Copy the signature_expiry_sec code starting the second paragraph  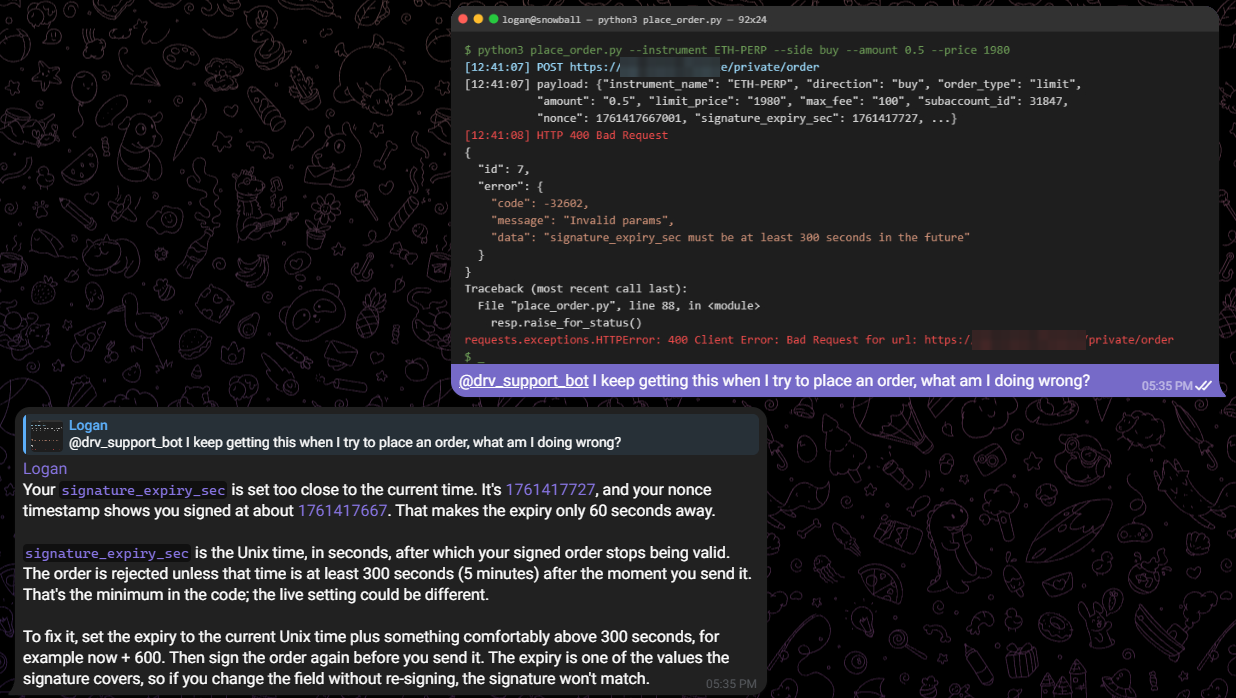coord(107,553)
